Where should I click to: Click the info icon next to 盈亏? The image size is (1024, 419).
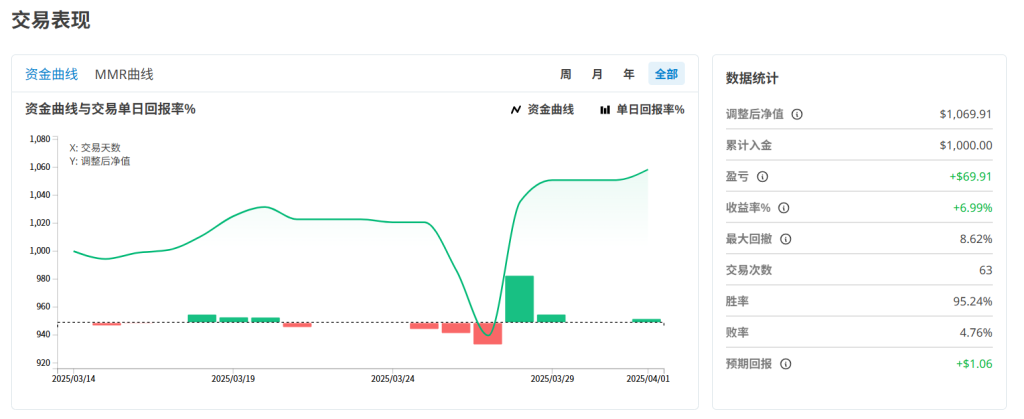tap(762, 177)
